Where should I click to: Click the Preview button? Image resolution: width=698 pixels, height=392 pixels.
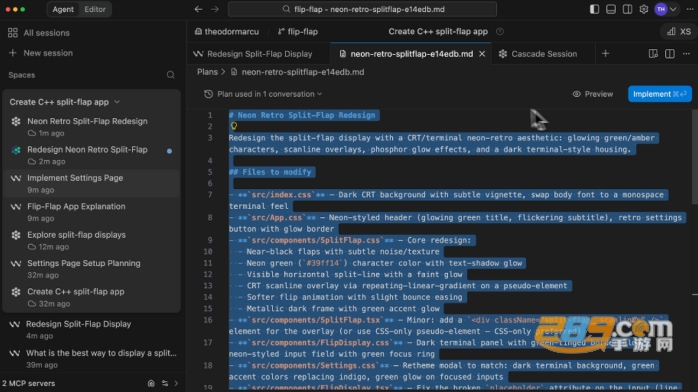[x=592, y=94]
